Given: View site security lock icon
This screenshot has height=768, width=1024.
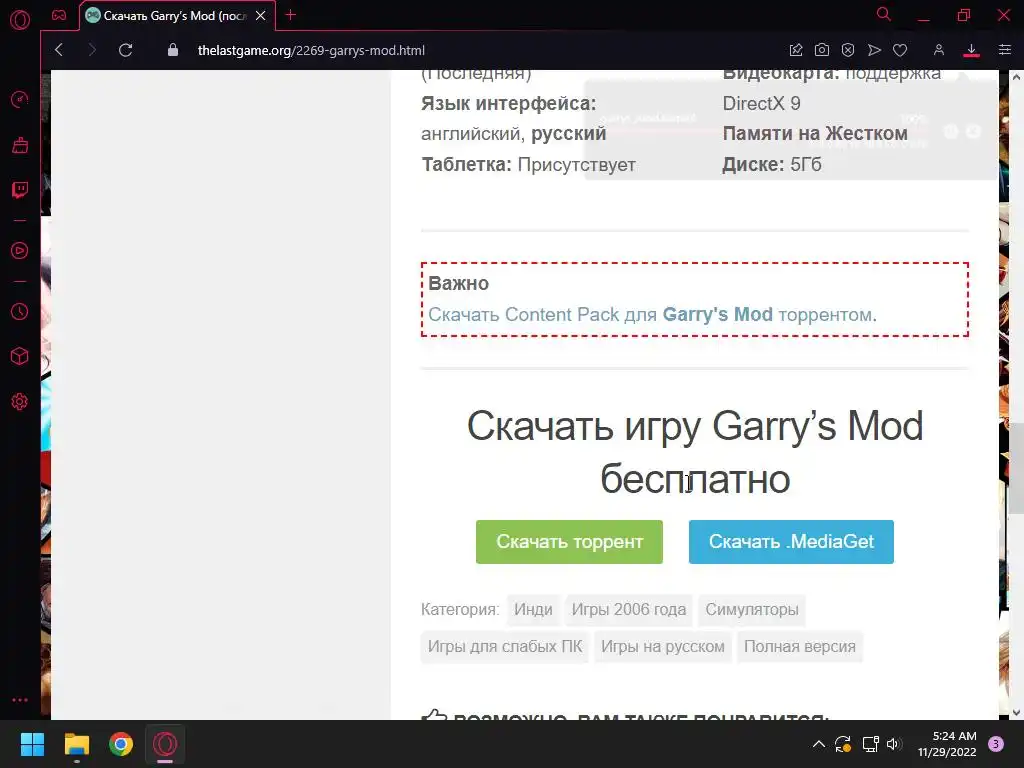Looking at the screenshot, I should 172,50.
